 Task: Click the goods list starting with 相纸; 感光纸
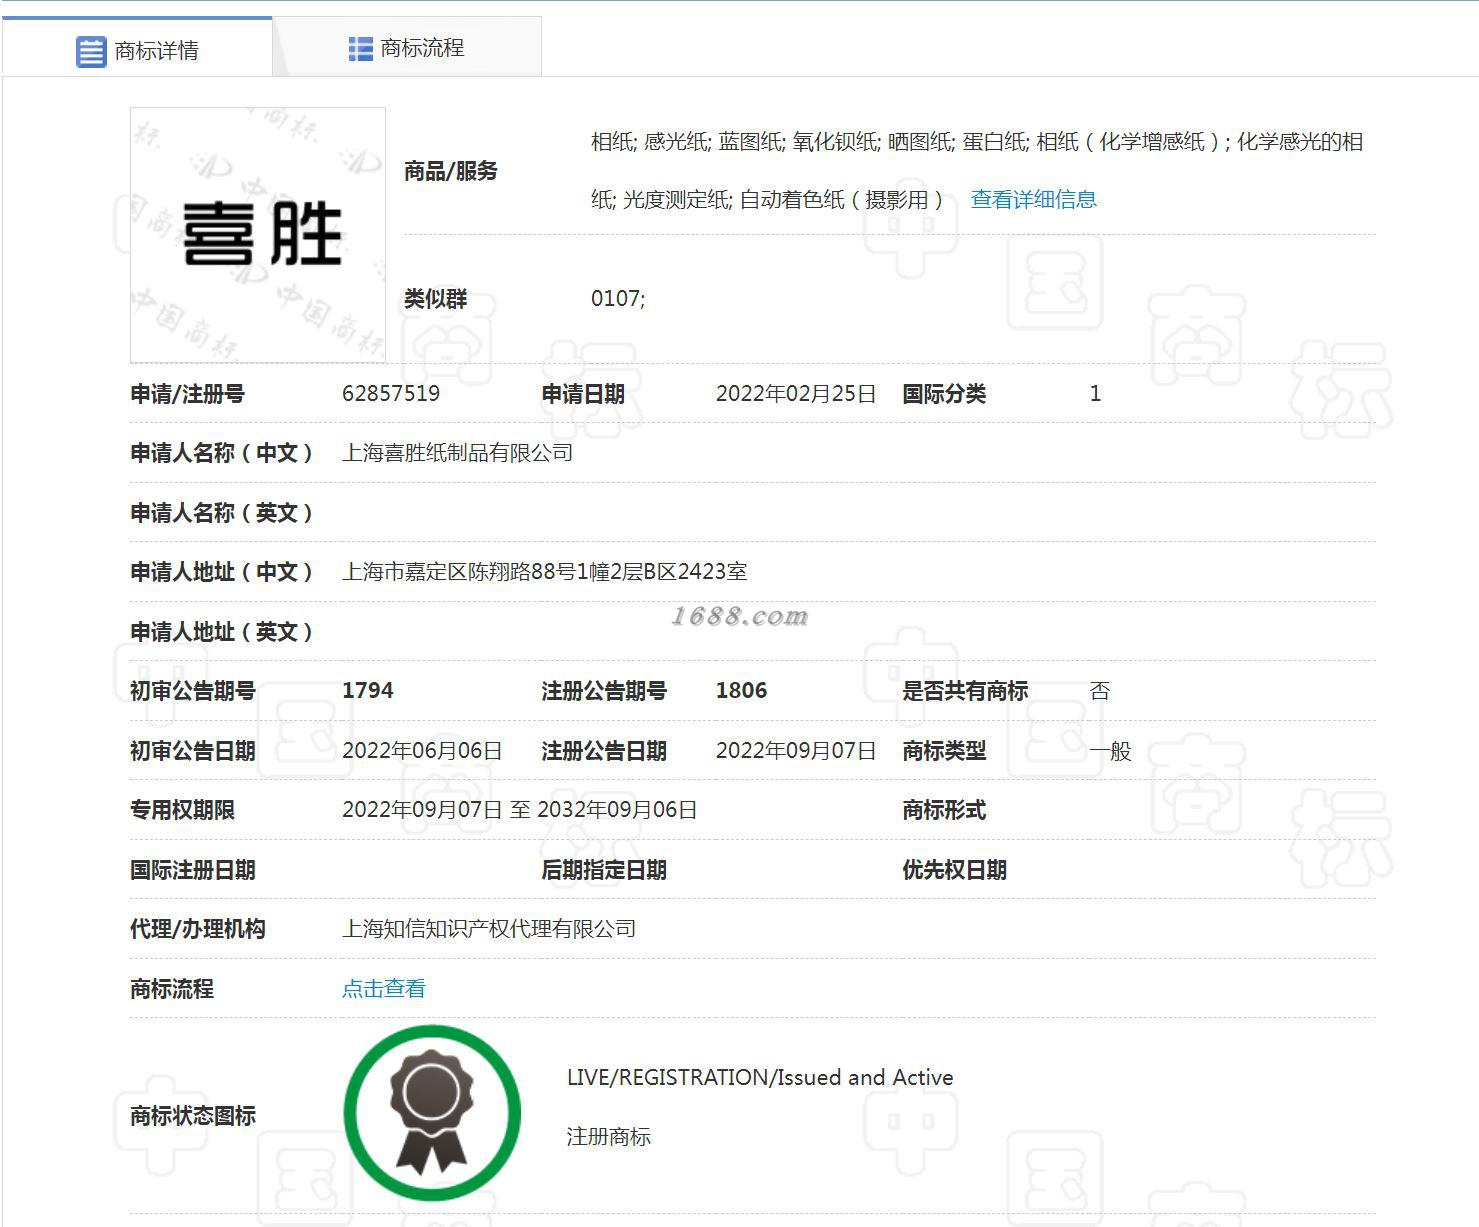(977, 170)
